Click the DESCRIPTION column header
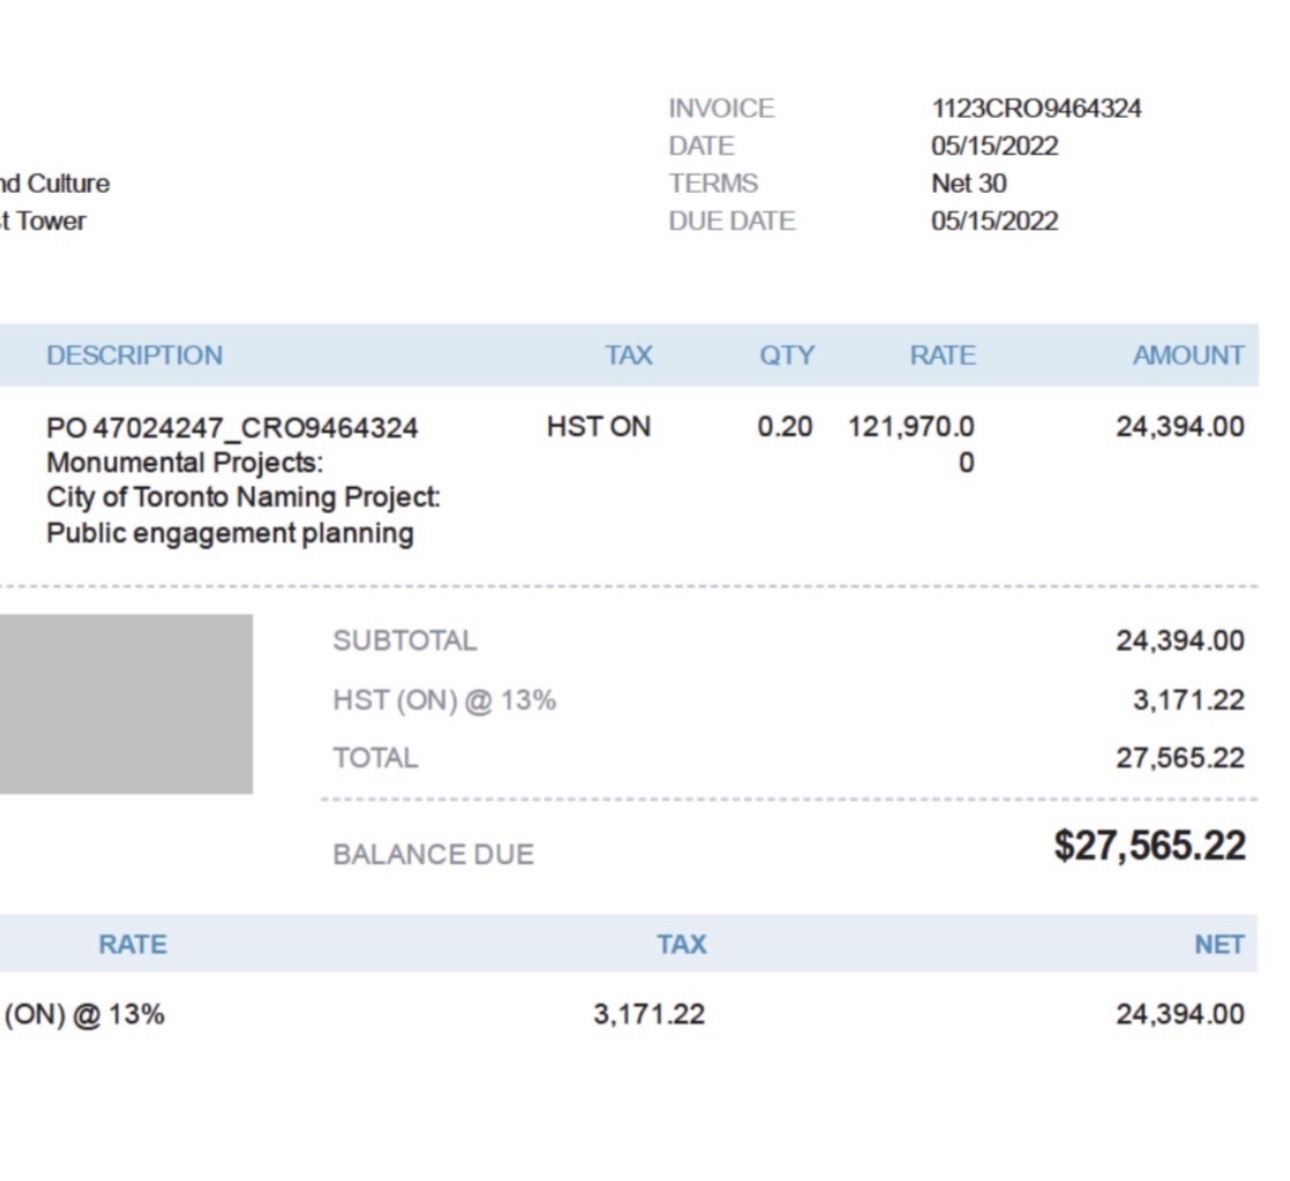1290x1181 pixels. (x=134, y=355)
